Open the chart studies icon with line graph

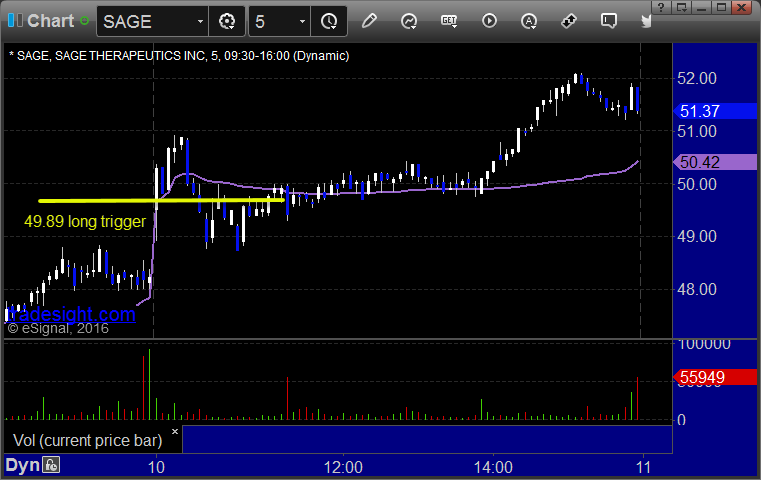click(409, 21)
